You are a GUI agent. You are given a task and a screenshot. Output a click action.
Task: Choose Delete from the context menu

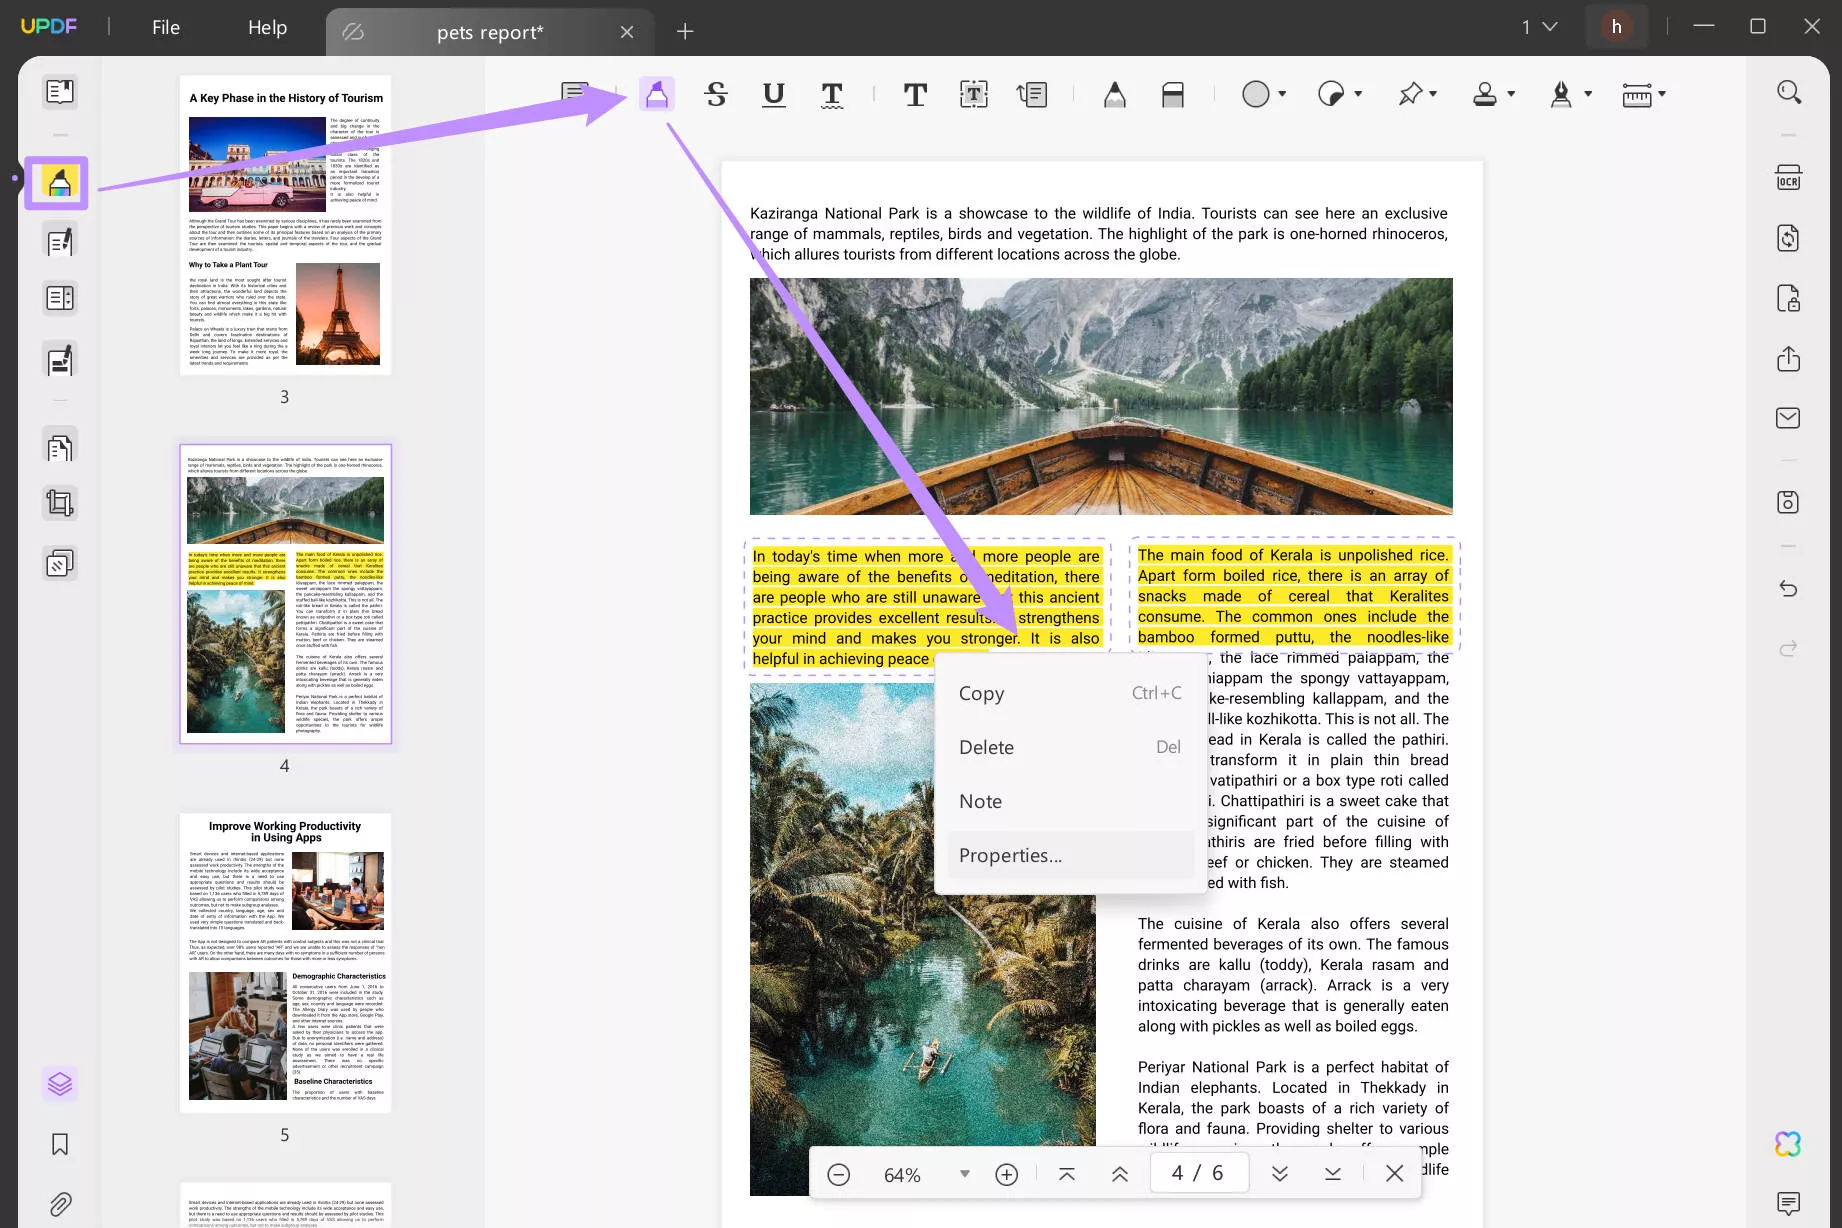(1070, 747)
